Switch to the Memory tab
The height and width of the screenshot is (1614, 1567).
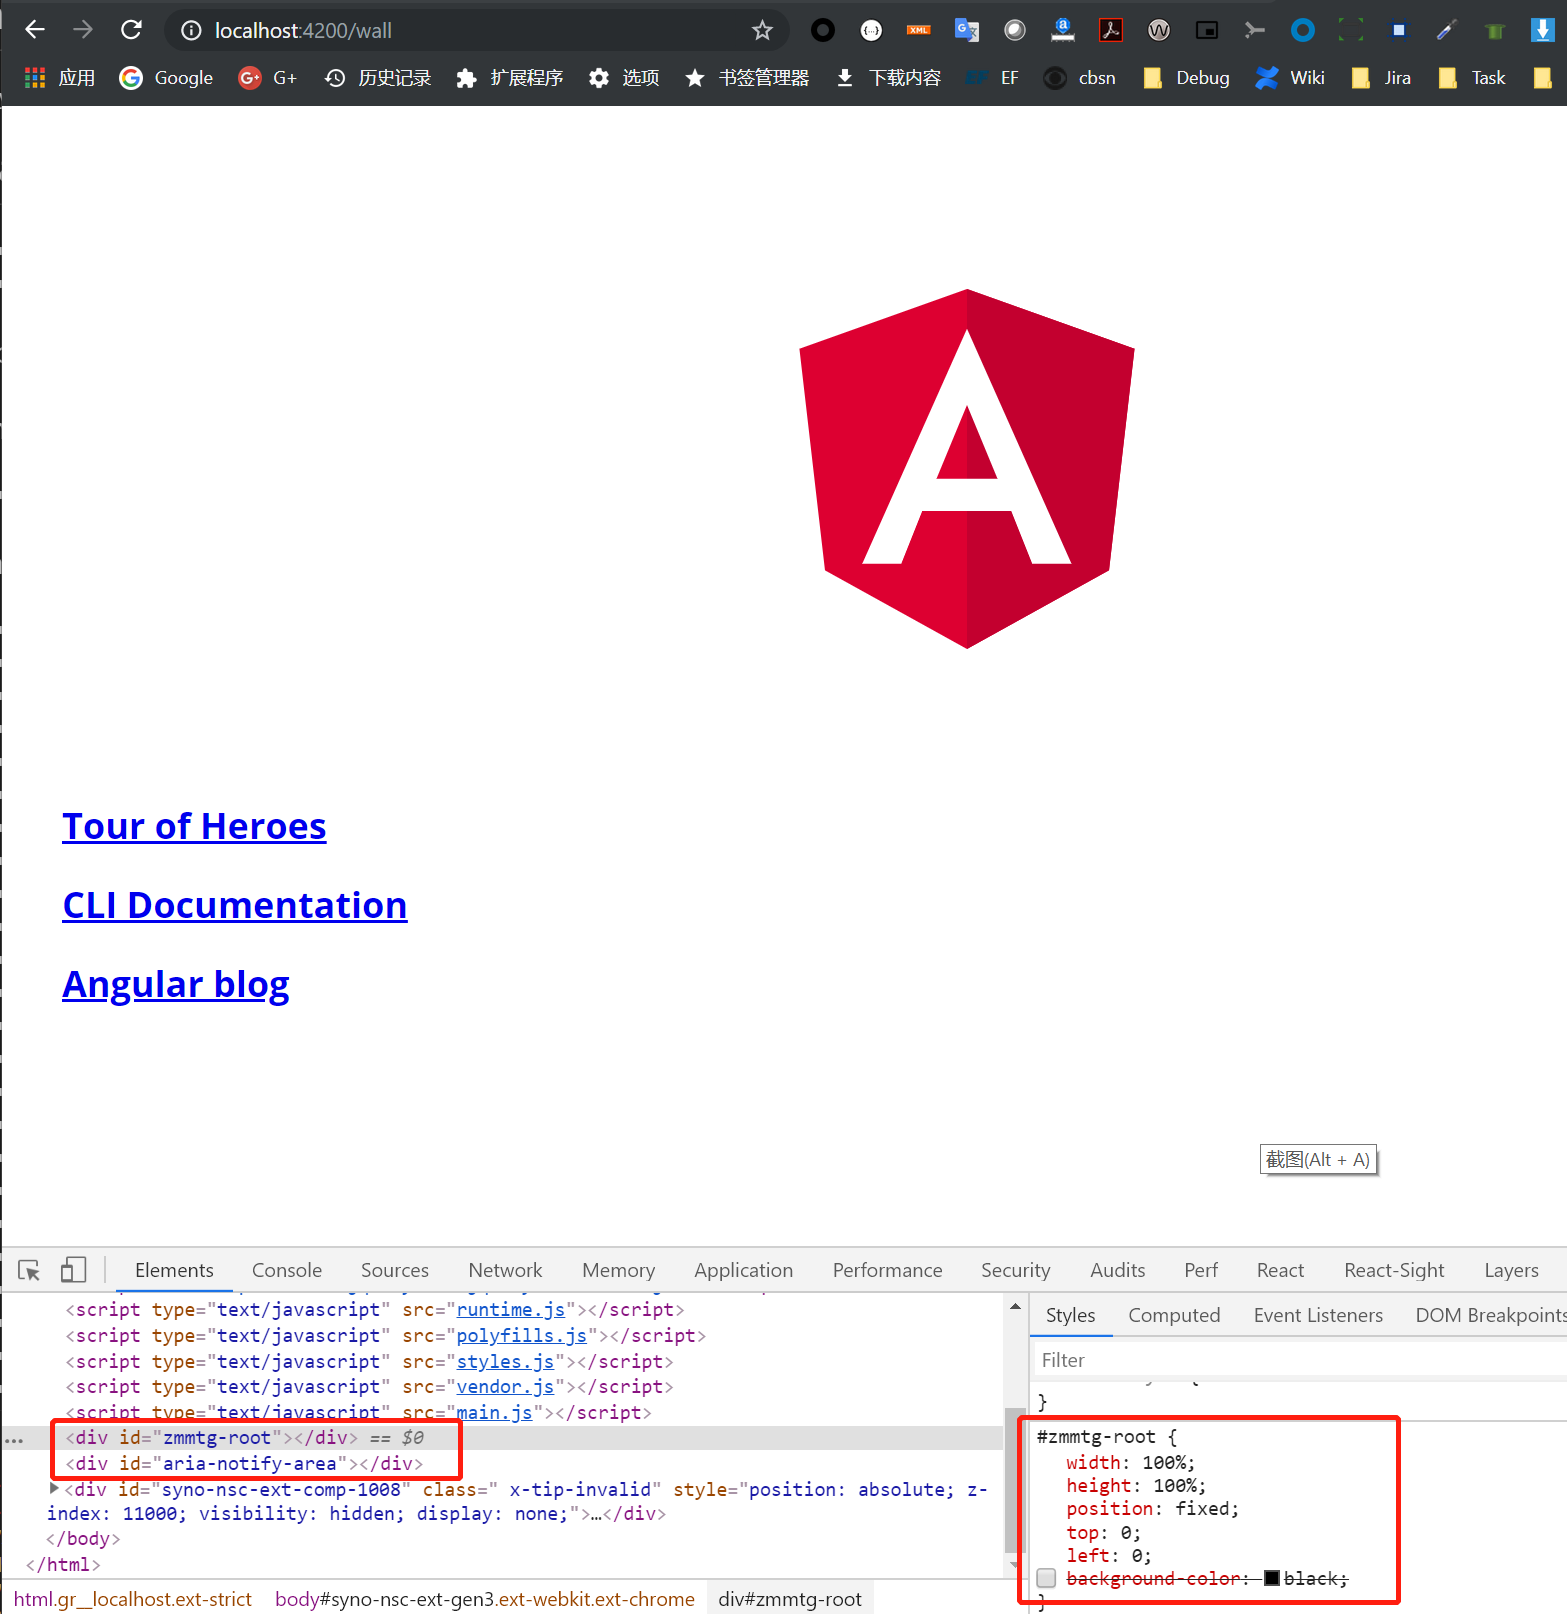[619, 1270]
